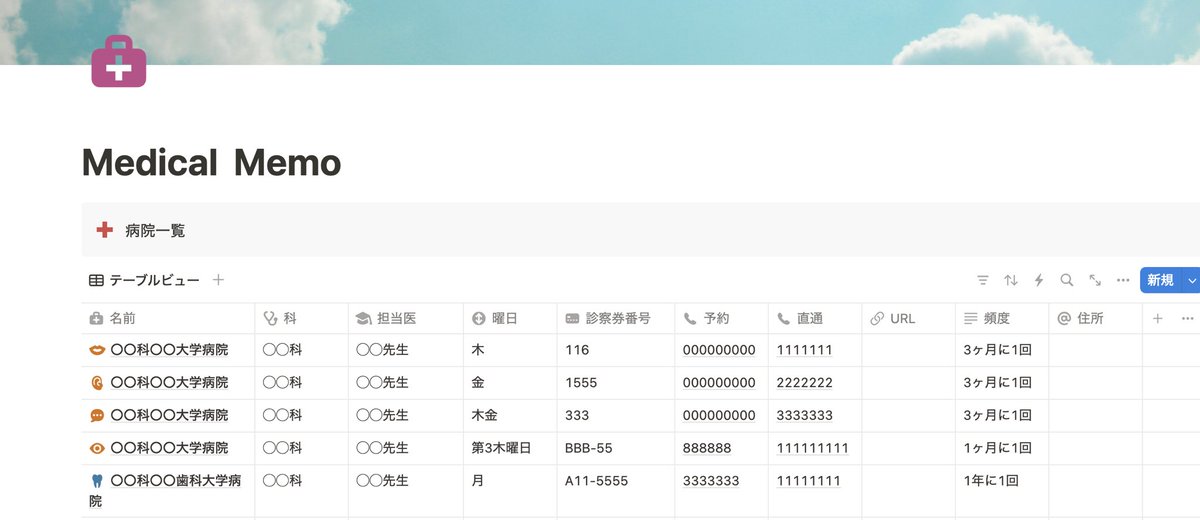The width and height of the screenshot is (1200, 520).
Task: Click direct number 3333333 in 直通 column
Action: (805, 415)
